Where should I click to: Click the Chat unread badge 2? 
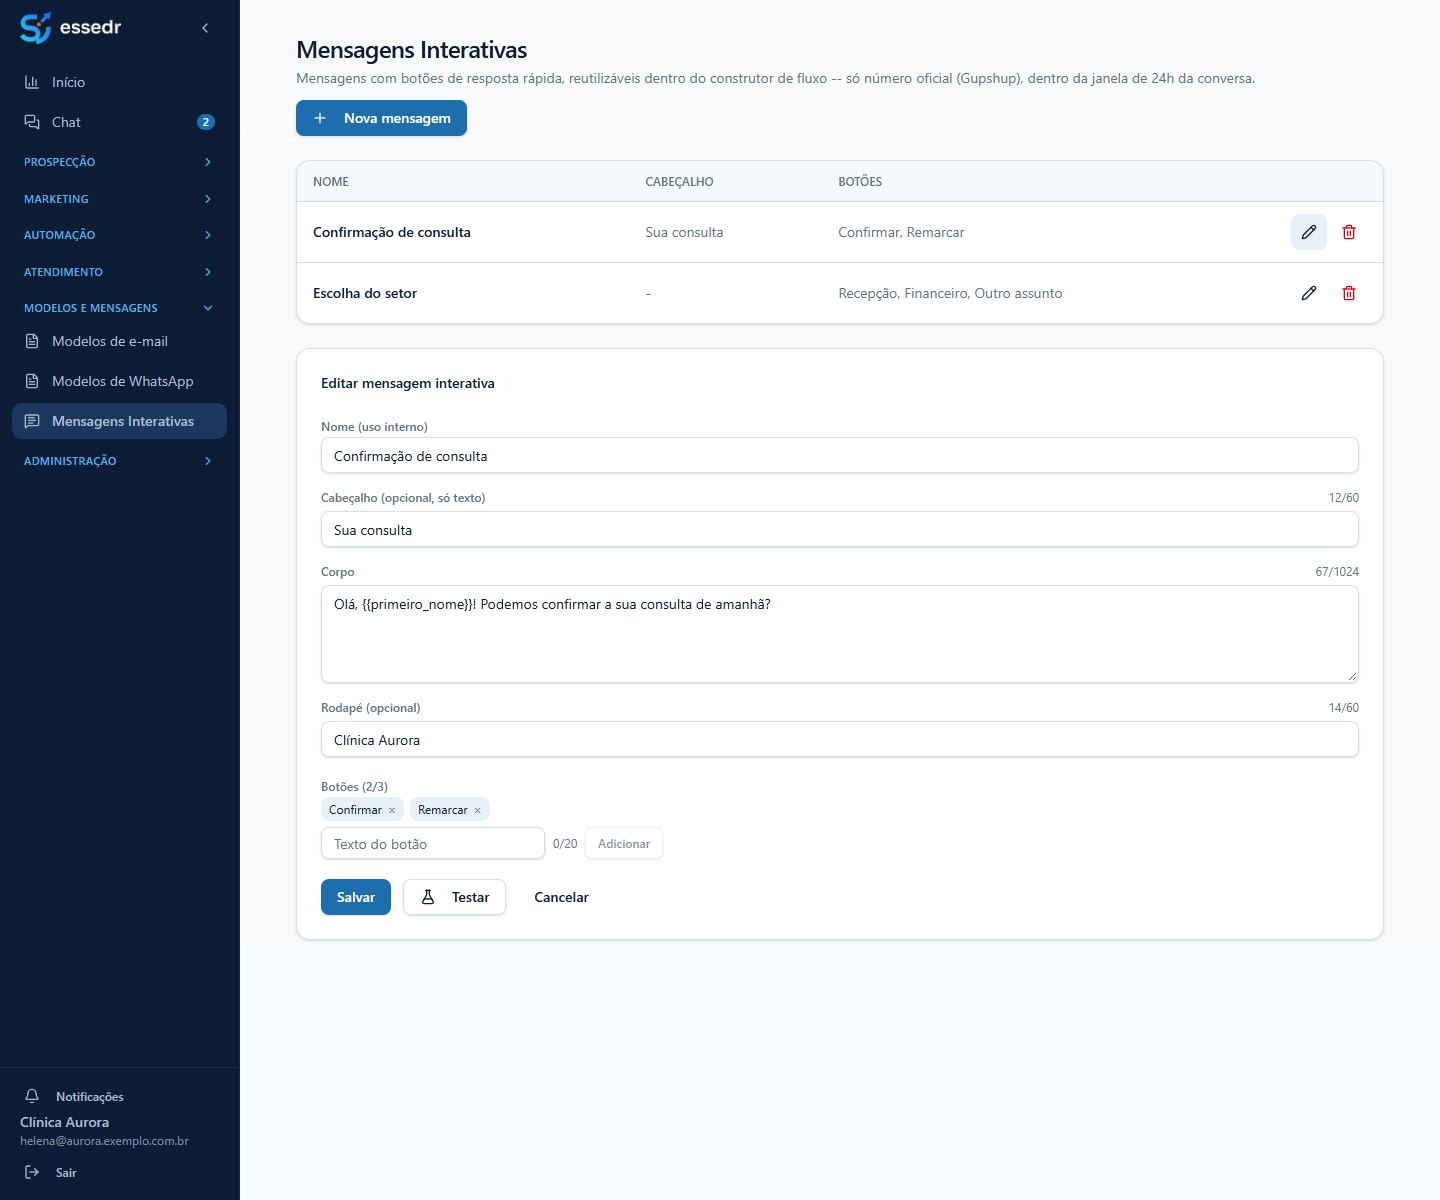[x=206, y=122]
